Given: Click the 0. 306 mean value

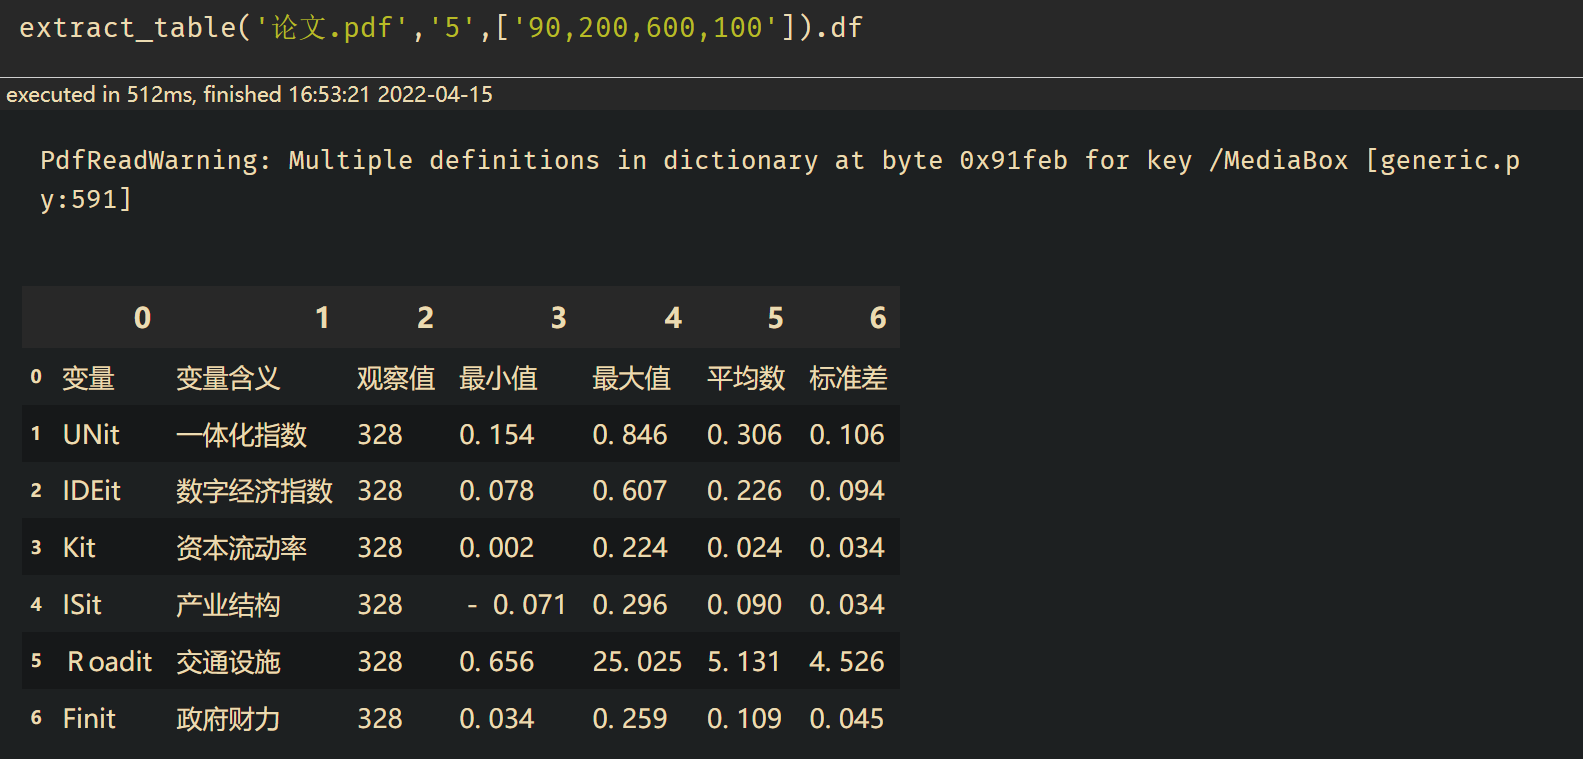Looking at the screenshot, I should [744, 435].
